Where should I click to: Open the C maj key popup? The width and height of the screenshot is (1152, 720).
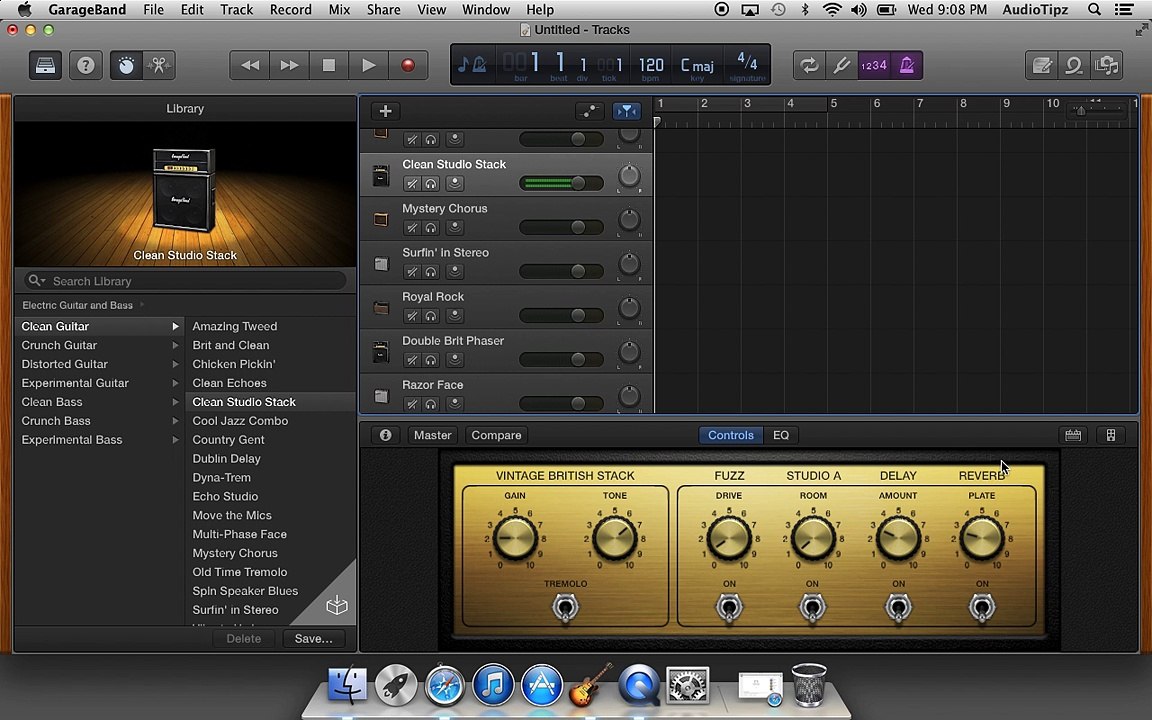tap(696, 65)
